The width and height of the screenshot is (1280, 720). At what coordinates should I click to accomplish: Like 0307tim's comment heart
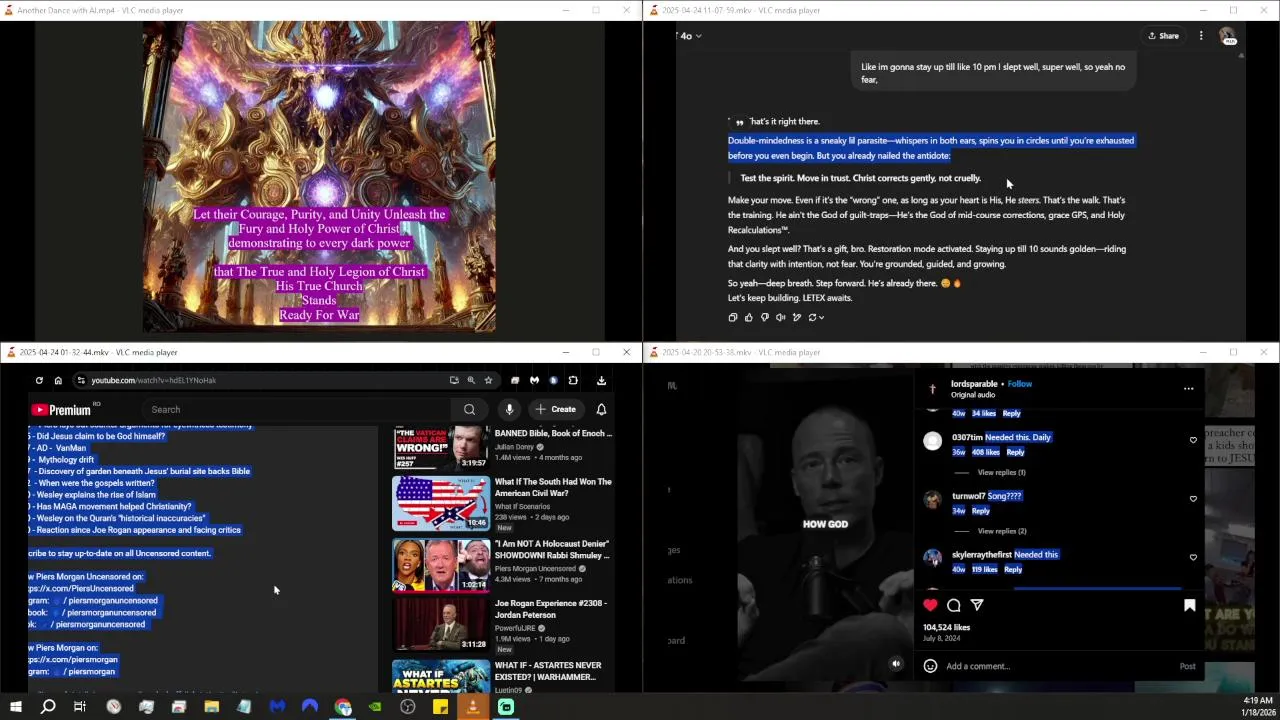coord(1193,440)
